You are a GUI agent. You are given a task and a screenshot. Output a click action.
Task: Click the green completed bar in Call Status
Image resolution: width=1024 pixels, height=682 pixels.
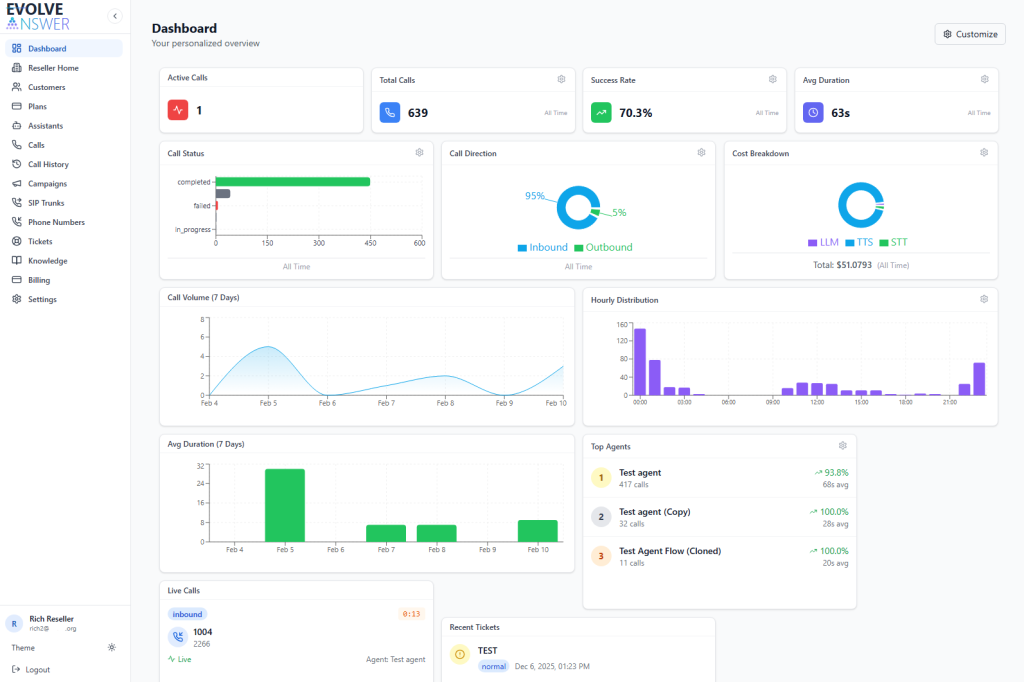(x=292, y=182)
